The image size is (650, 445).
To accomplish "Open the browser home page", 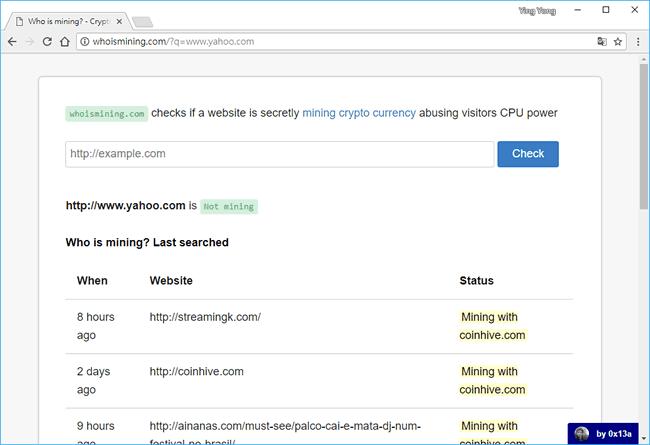I will click(65, 41).
